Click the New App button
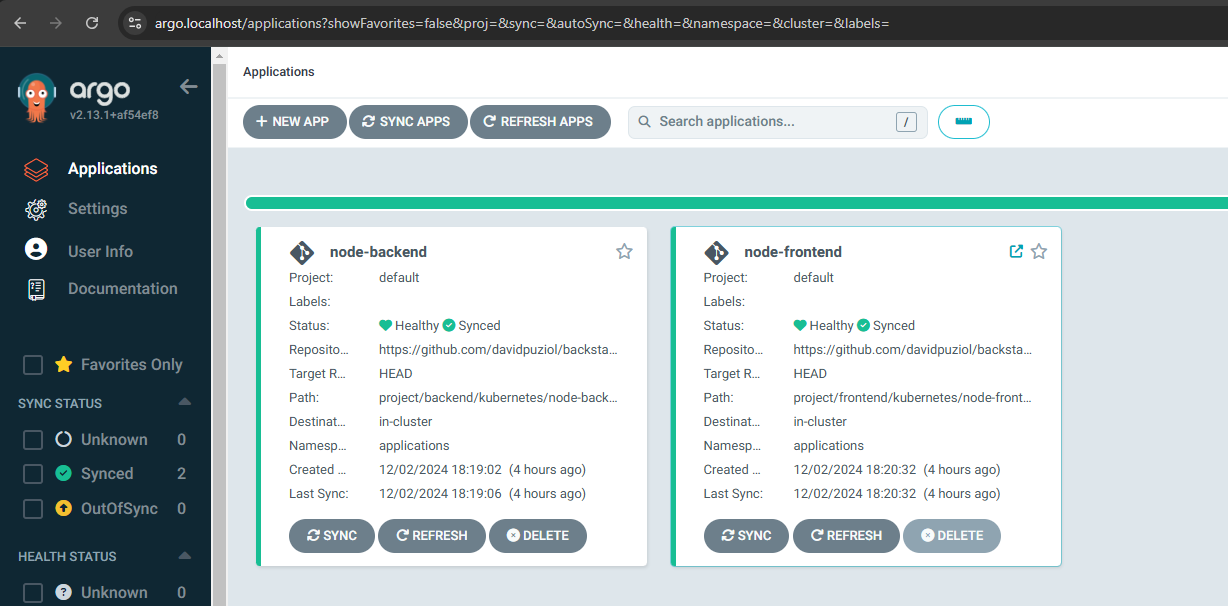1228x606 pixels. (x=293, y=122)
